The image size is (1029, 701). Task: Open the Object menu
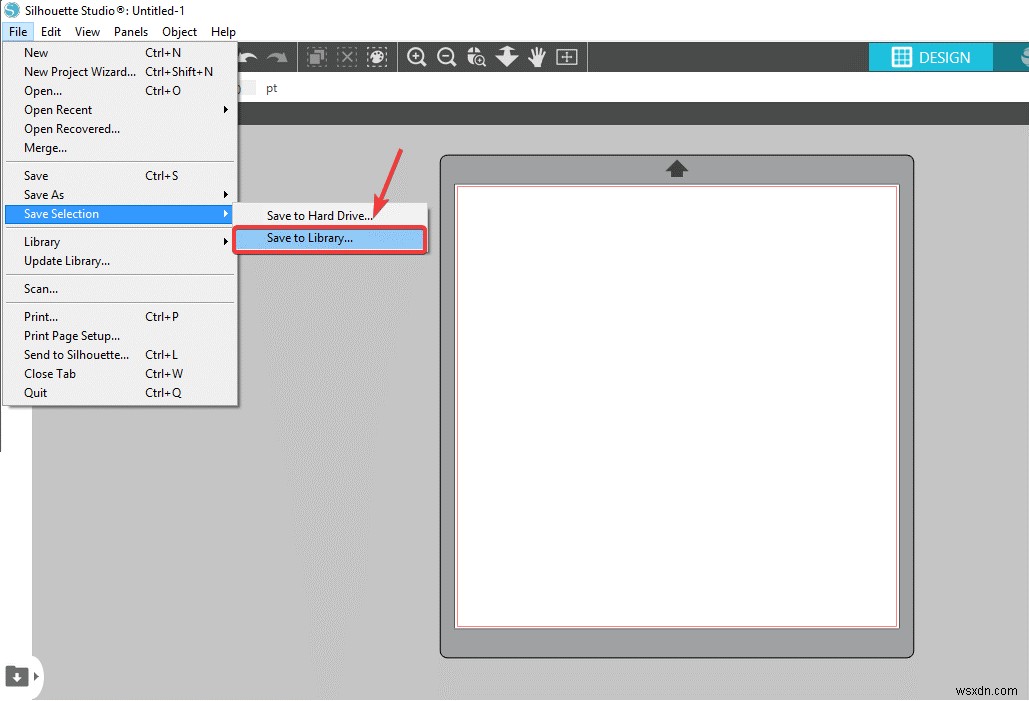click(179, 32)
